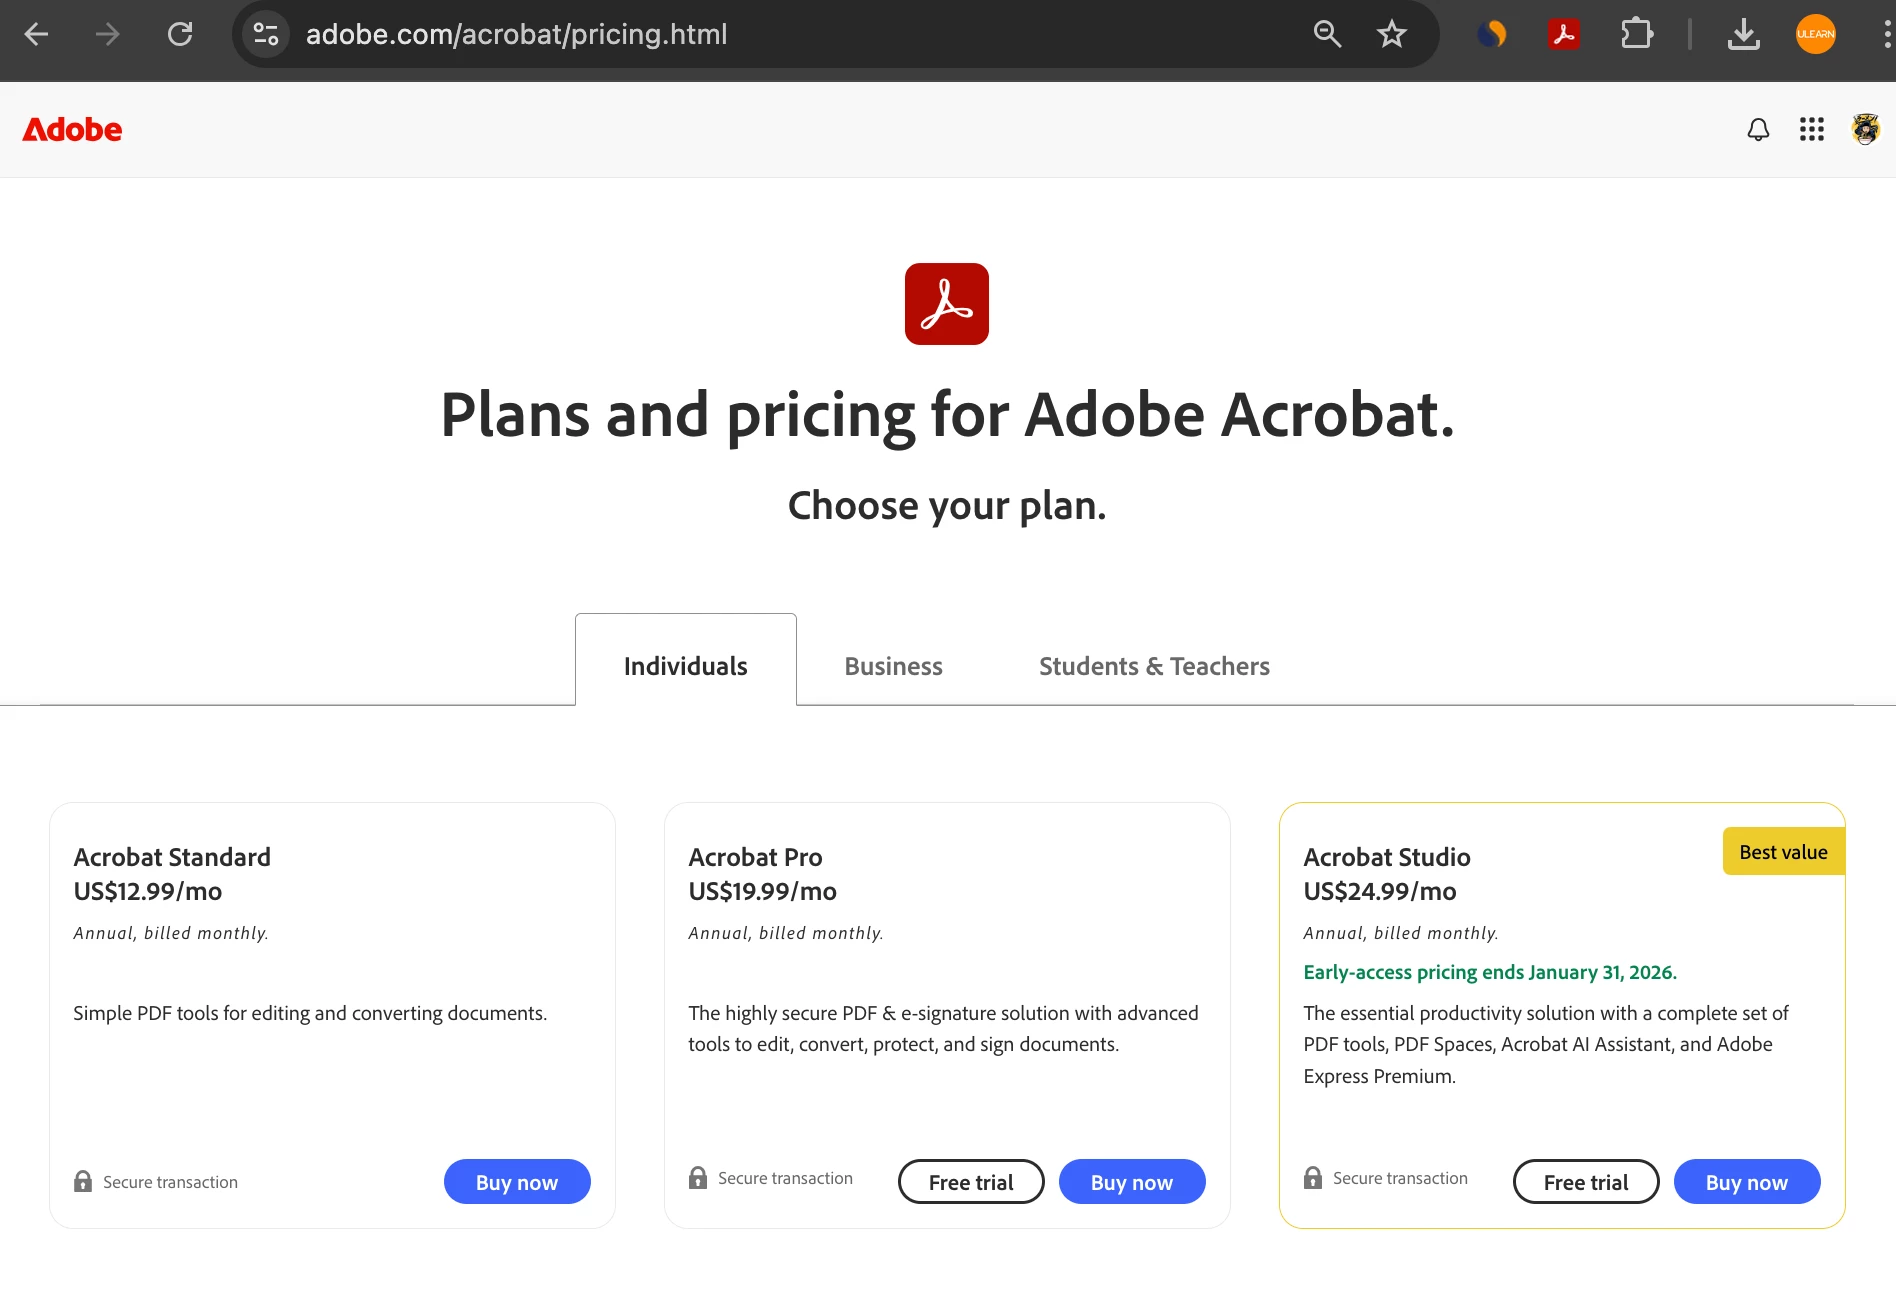Click the 'highly secure PDF & e-signature' description
1896x1296 pixels.
coord(943,1029)
